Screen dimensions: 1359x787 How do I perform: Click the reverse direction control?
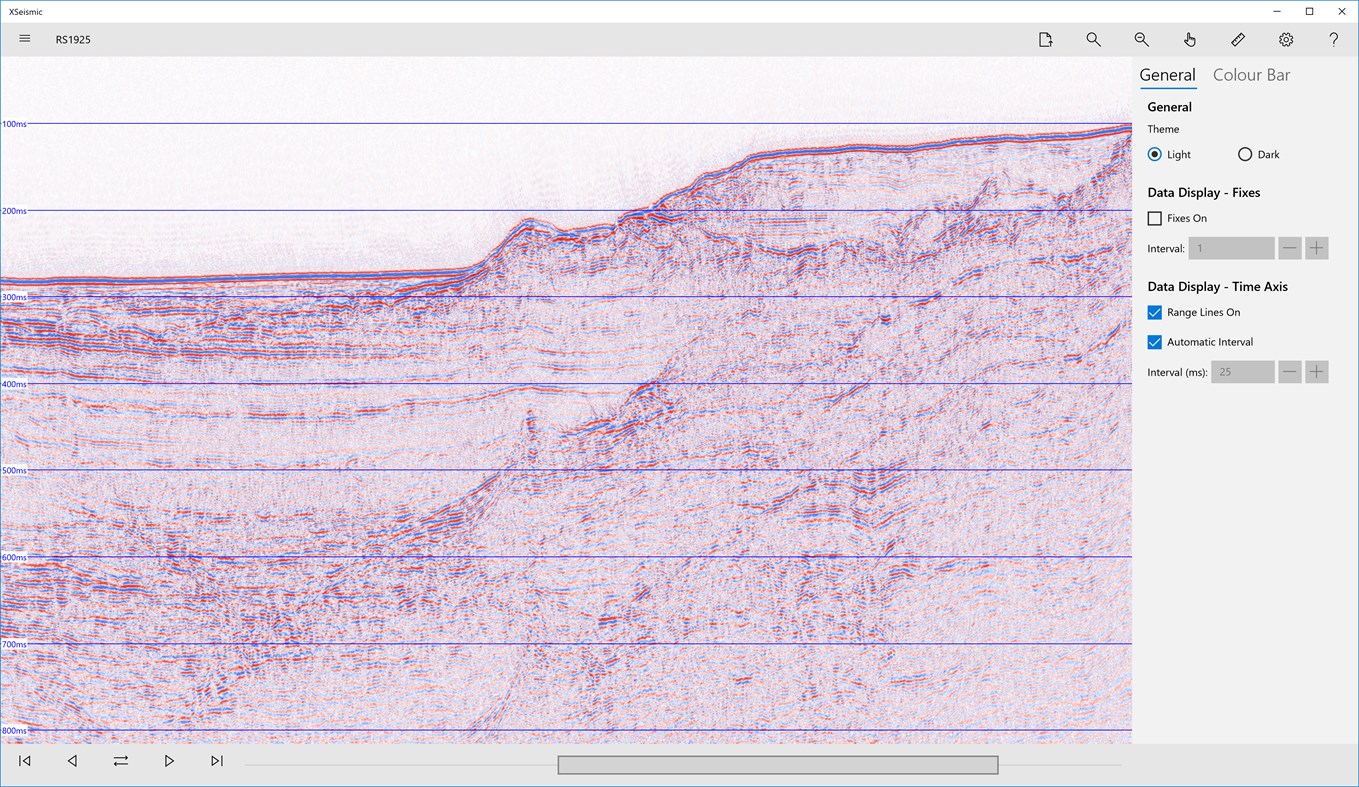[120, 760]
